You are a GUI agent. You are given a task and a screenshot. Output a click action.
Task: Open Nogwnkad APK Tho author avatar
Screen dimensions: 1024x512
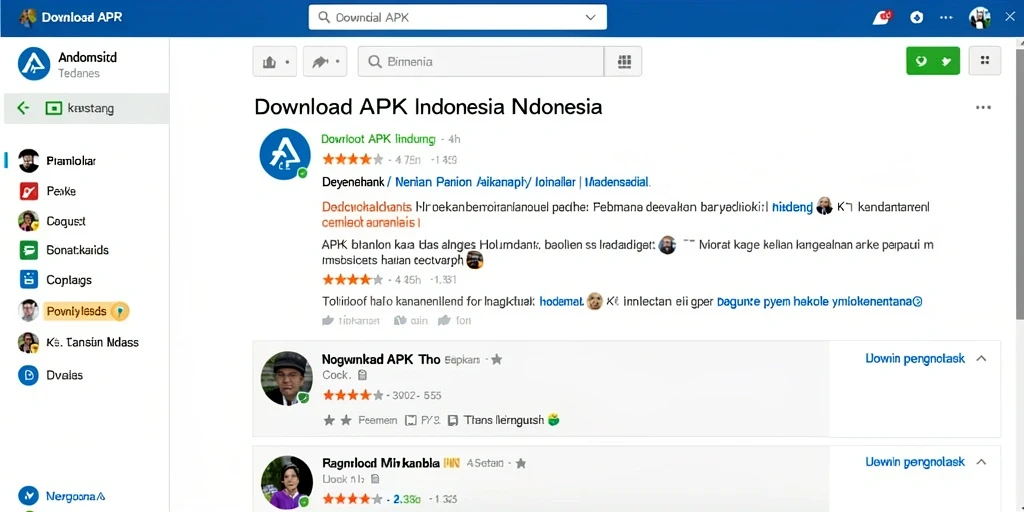point(285,378)
